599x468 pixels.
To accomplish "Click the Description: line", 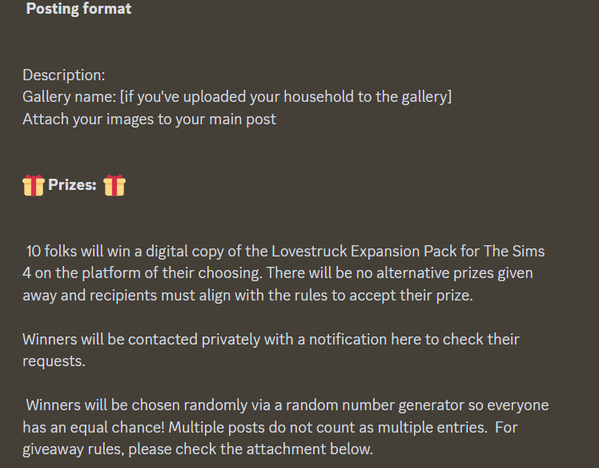I will (64, 75).
